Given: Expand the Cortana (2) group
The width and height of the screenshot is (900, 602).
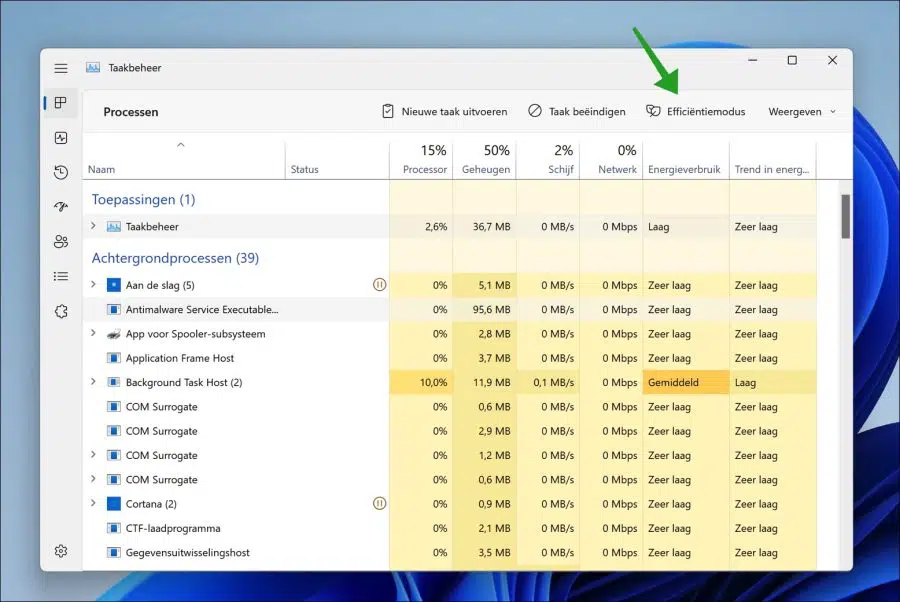Looking at the screenshot, I should coord(93,503).
